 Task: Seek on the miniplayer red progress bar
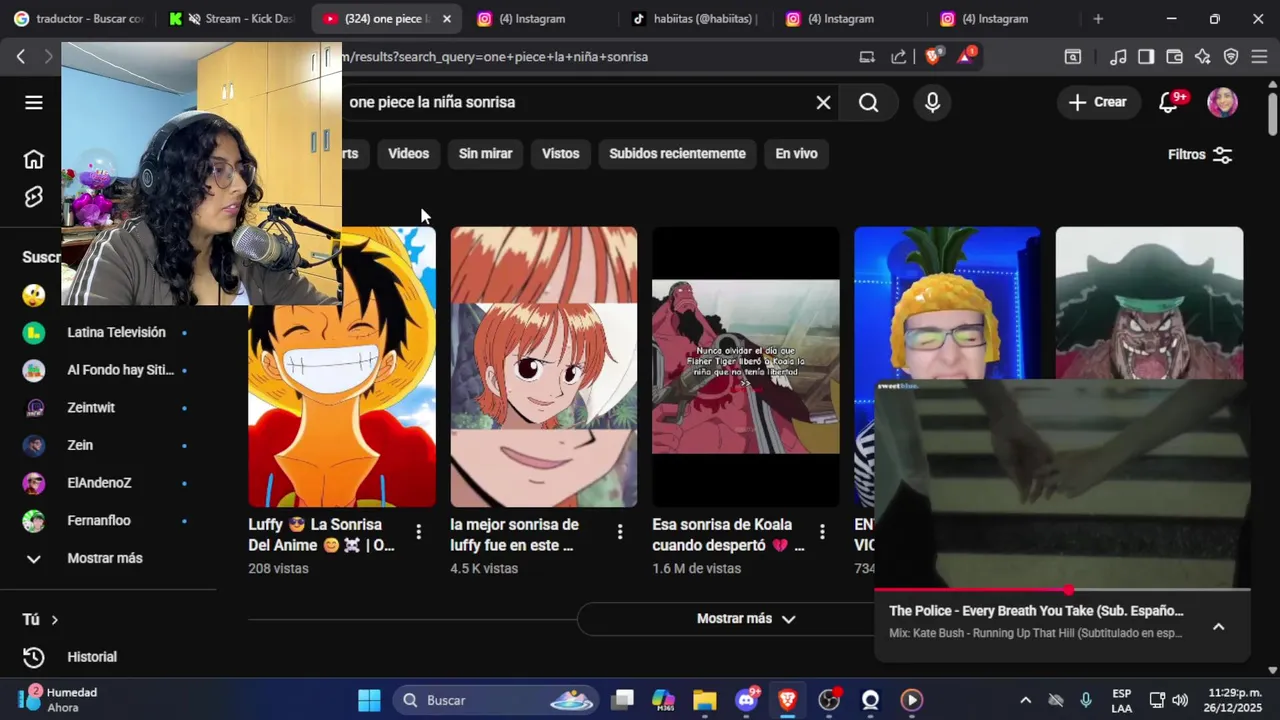[x=1062, y=590]
